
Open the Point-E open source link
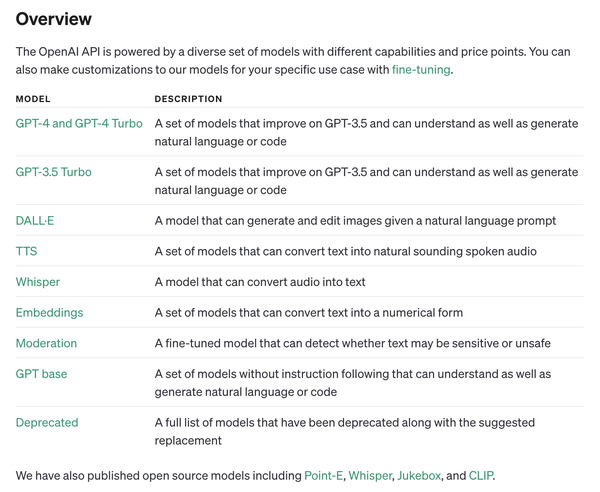(325, 475)
